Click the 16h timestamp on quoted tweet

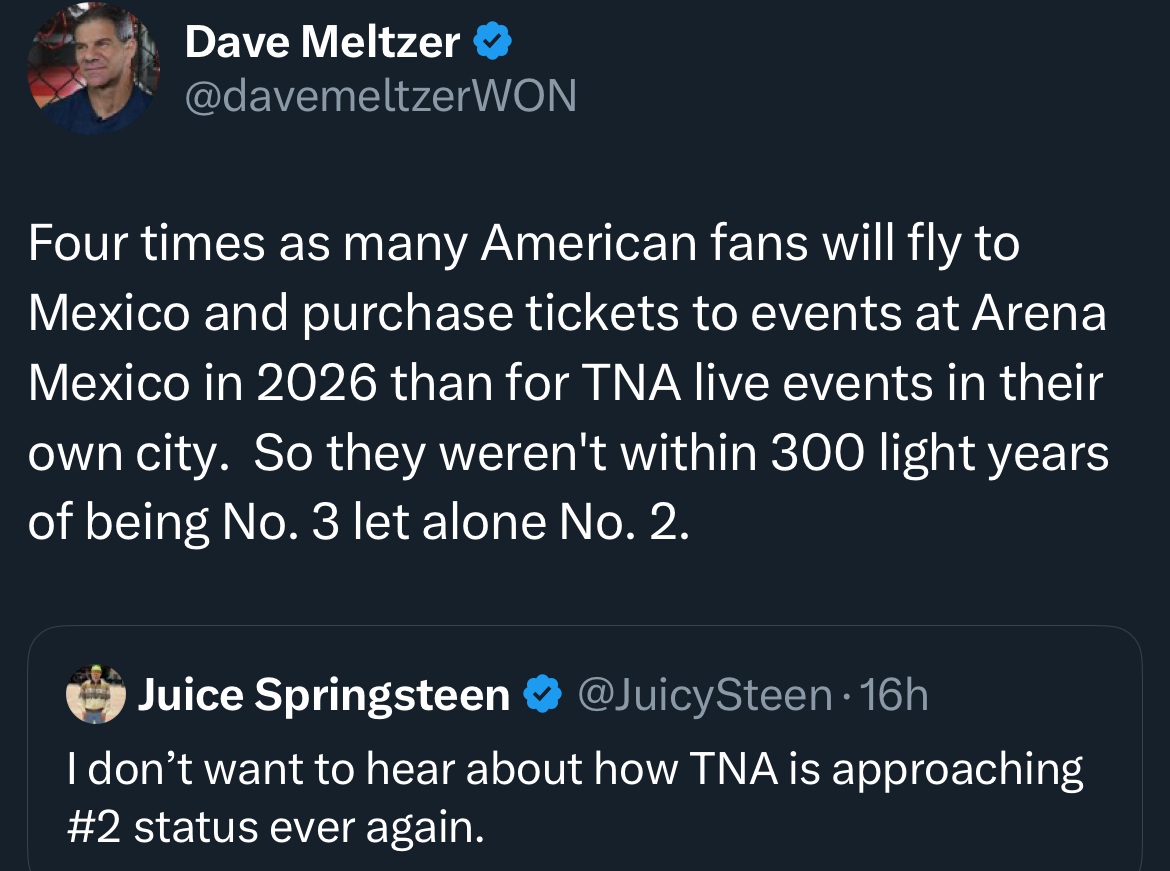[x=894, y=695]
